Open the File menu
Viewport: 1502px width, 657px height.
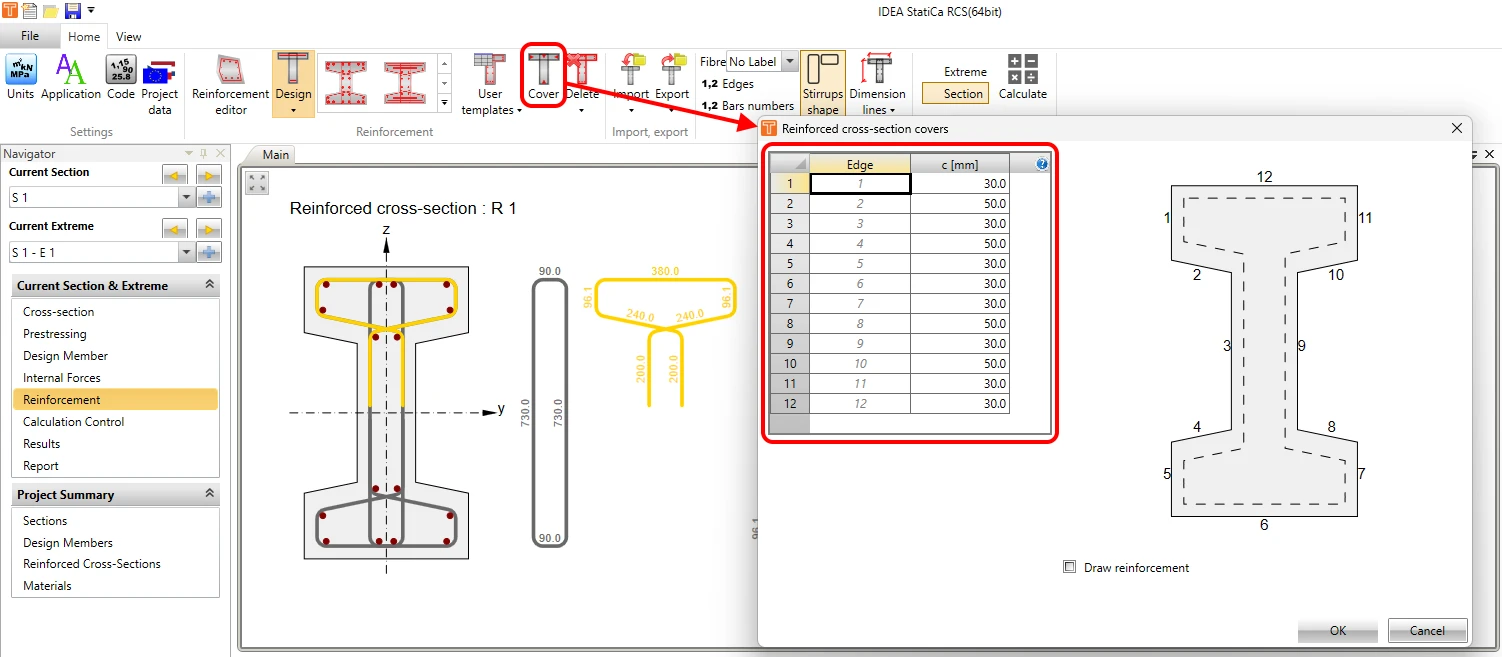click(x=30, y=36)
